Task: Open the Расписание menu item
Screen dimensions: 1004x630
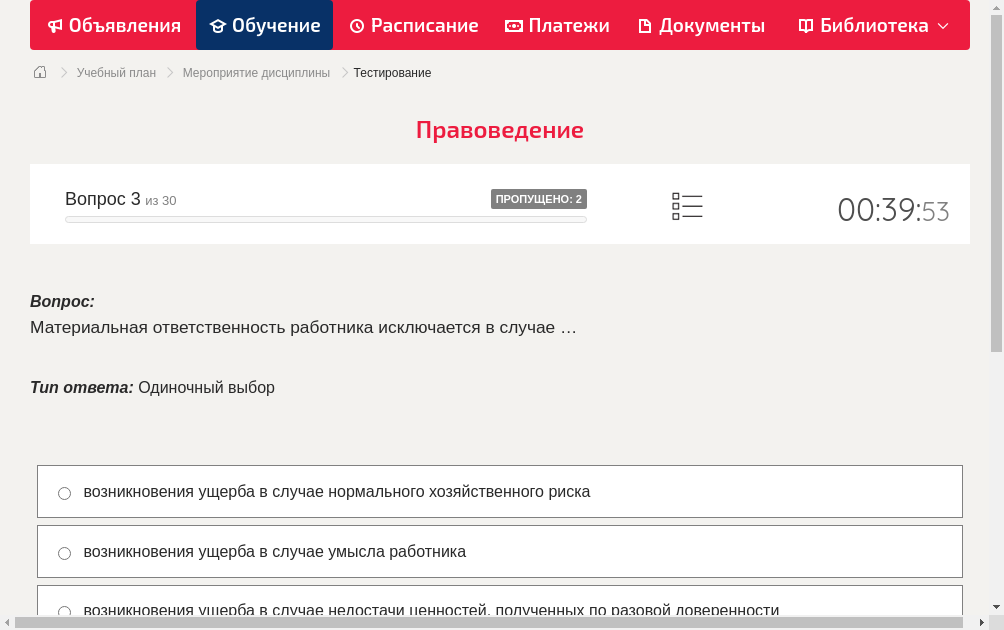Action: tap(413, 25)
